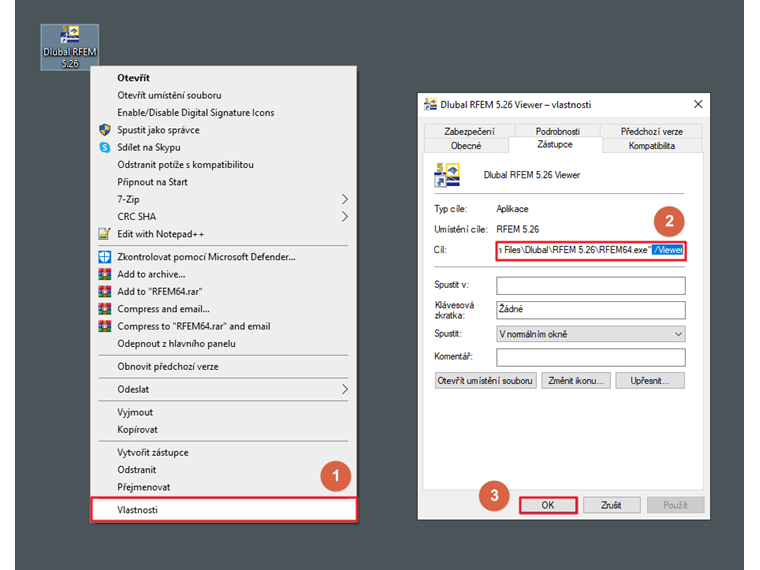Viewport: 760px width, 570px height.
Task: Click the Použít button
Action: (x=675, y=505)
